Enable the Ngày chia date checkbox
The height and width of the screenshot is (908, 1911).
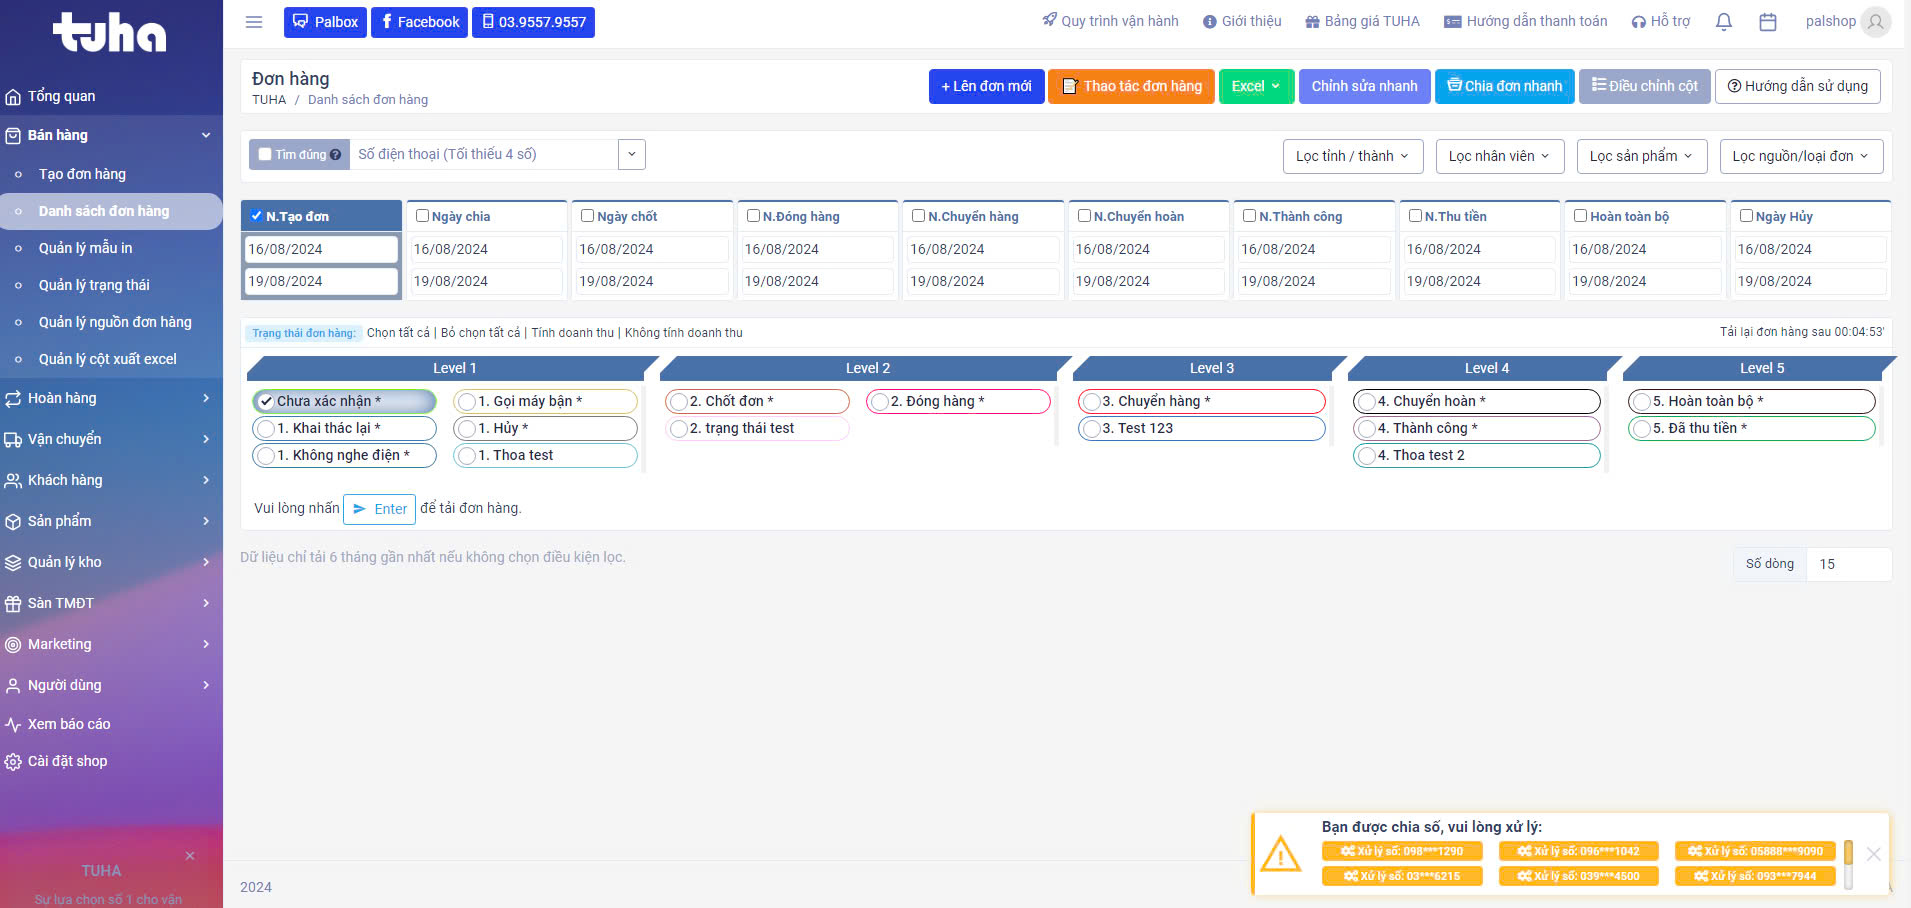[423, 216]
